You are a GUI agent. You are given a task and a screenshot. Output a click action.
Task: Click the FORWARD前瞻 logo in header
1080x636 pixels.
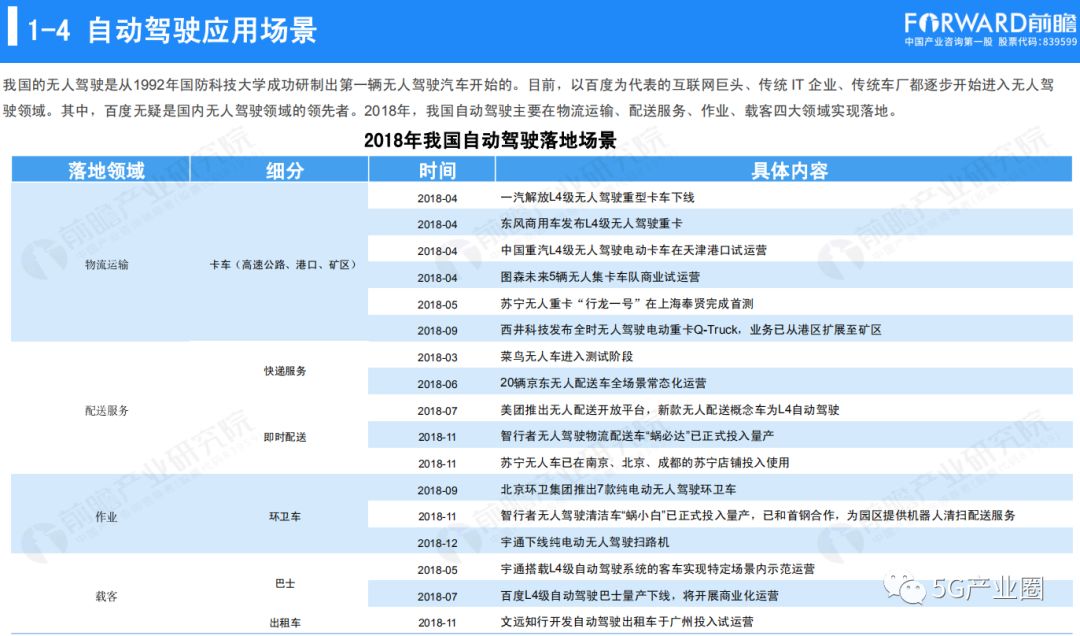tap(990, 23)
